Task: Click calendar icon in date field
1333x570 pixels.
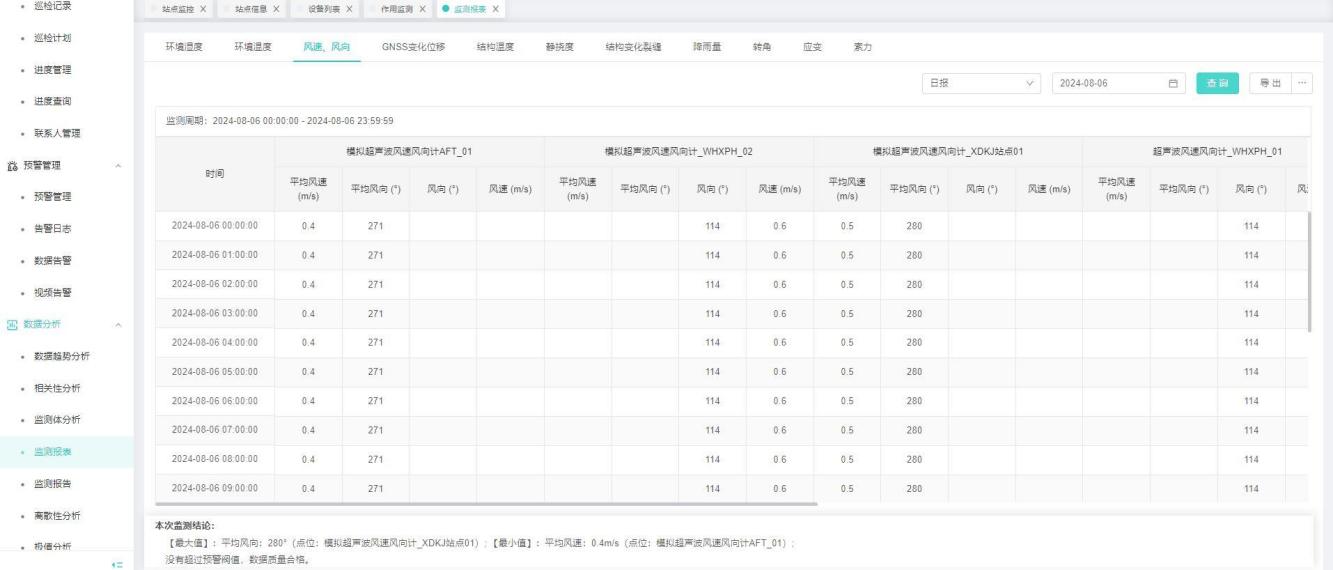Action: (x=1173, y=84)
